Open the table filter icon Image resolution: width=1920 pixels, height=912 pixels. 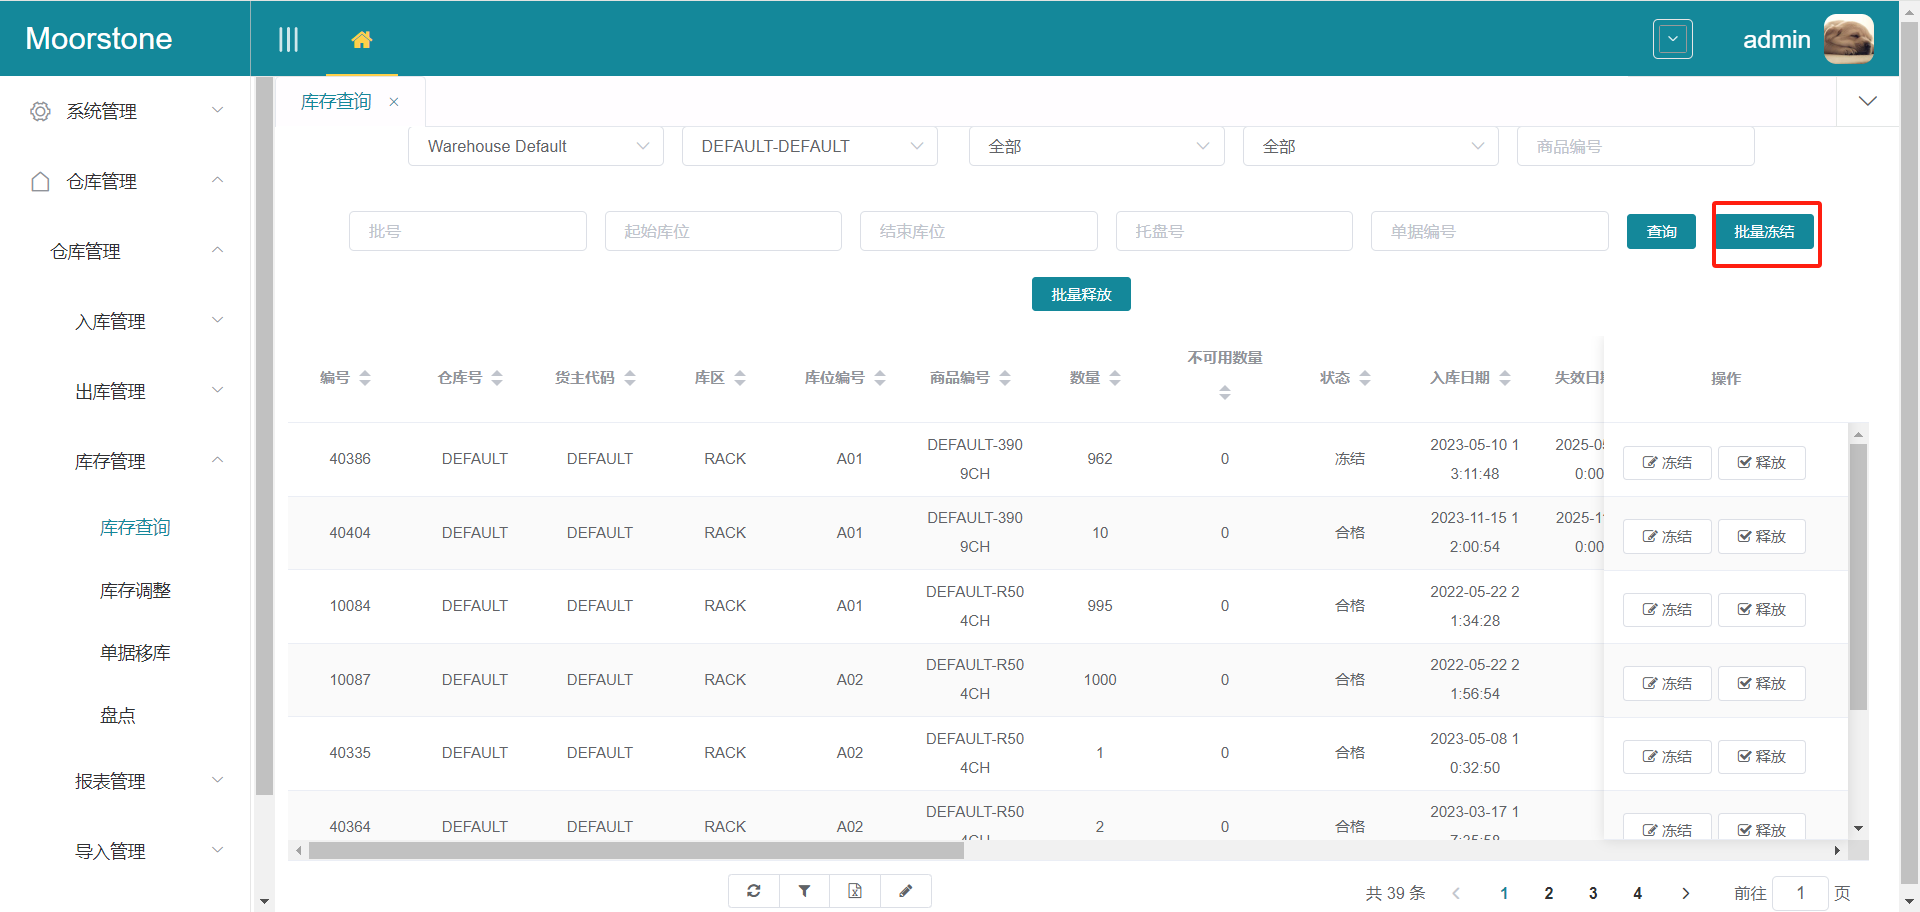point(804,890)
